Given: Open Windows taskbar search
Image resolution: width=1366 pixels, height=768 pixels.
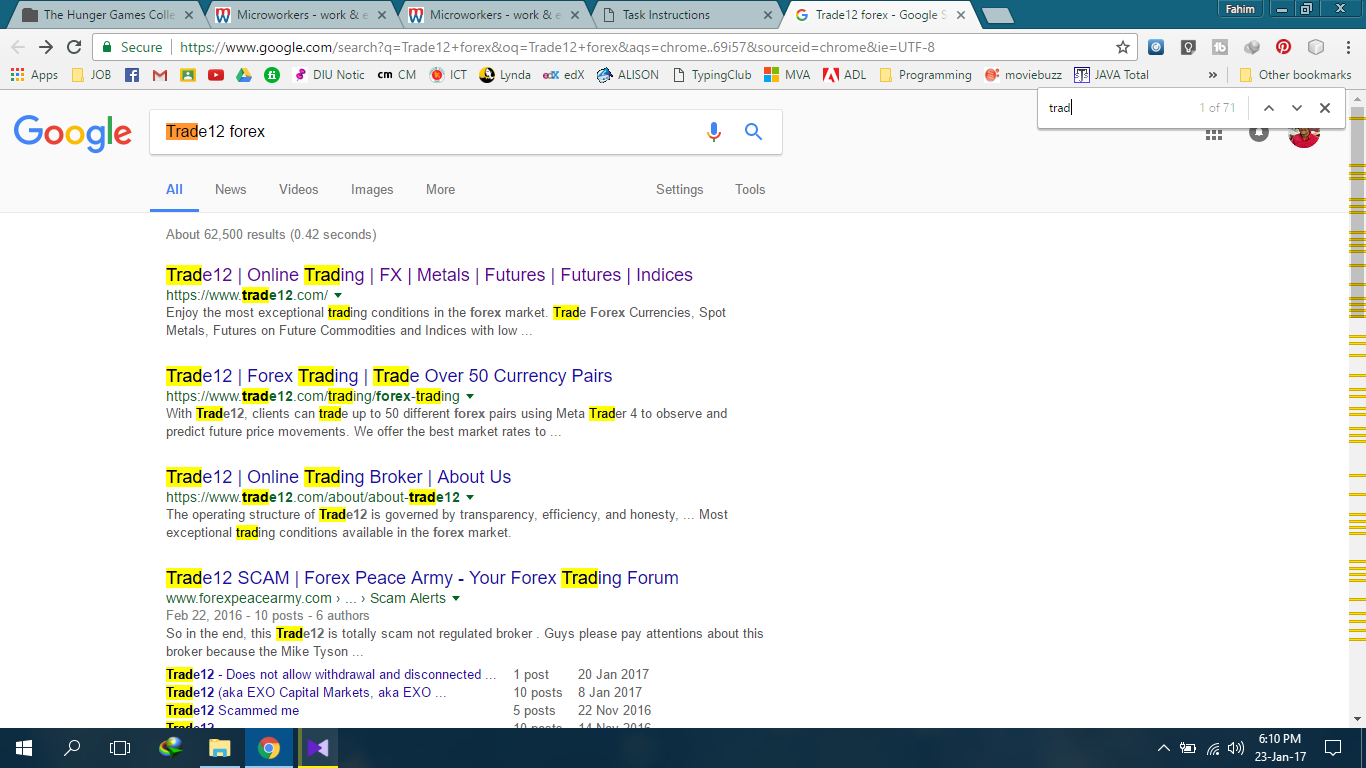Looking at the screenshot, I should [x=72, y=747].
